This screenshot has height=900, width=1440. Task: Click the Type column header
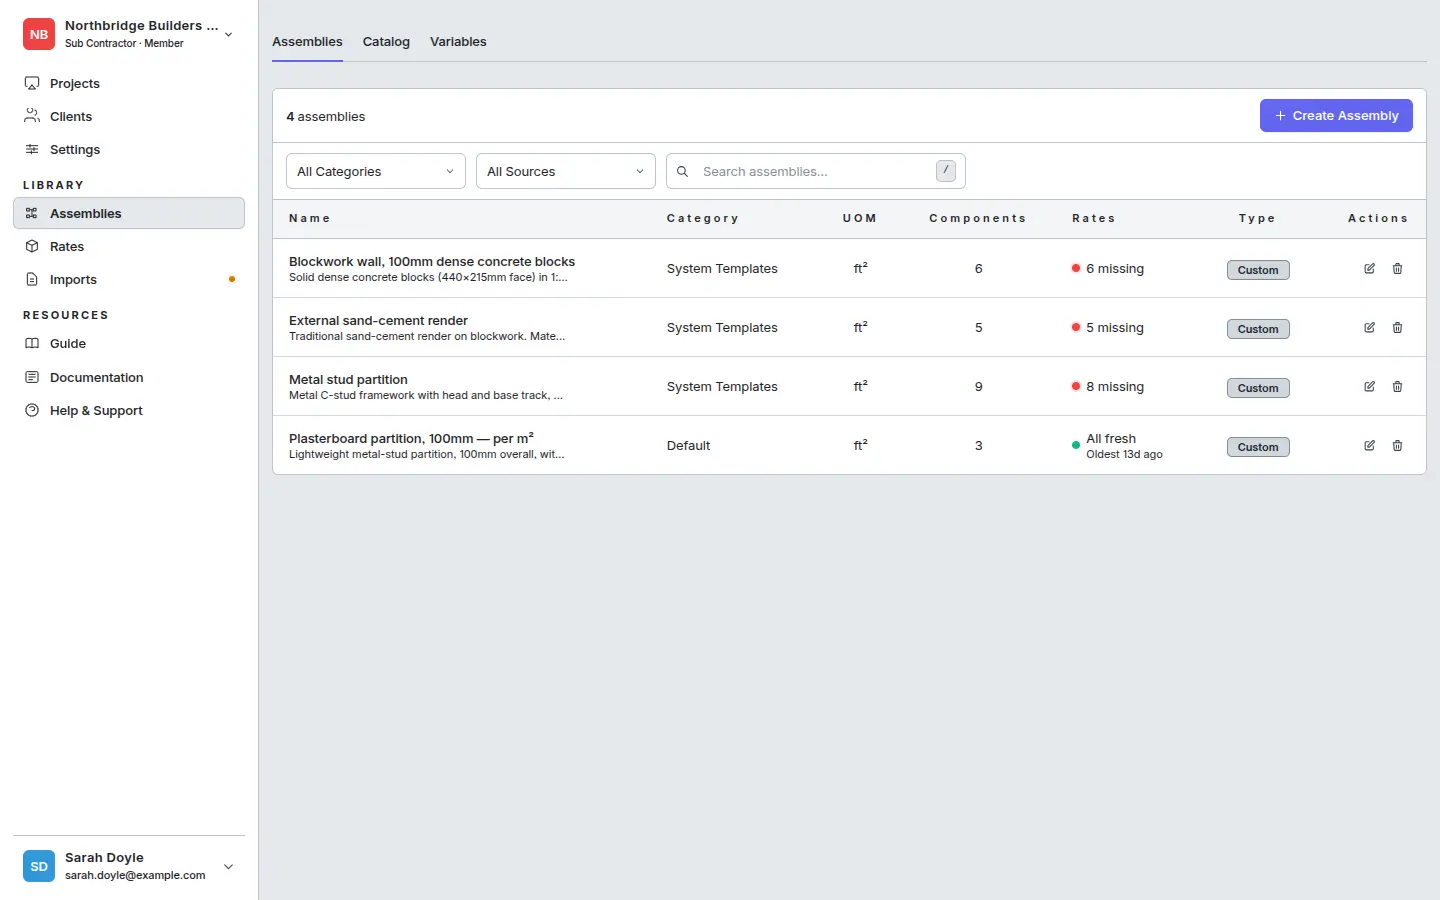coord(1257,218)
